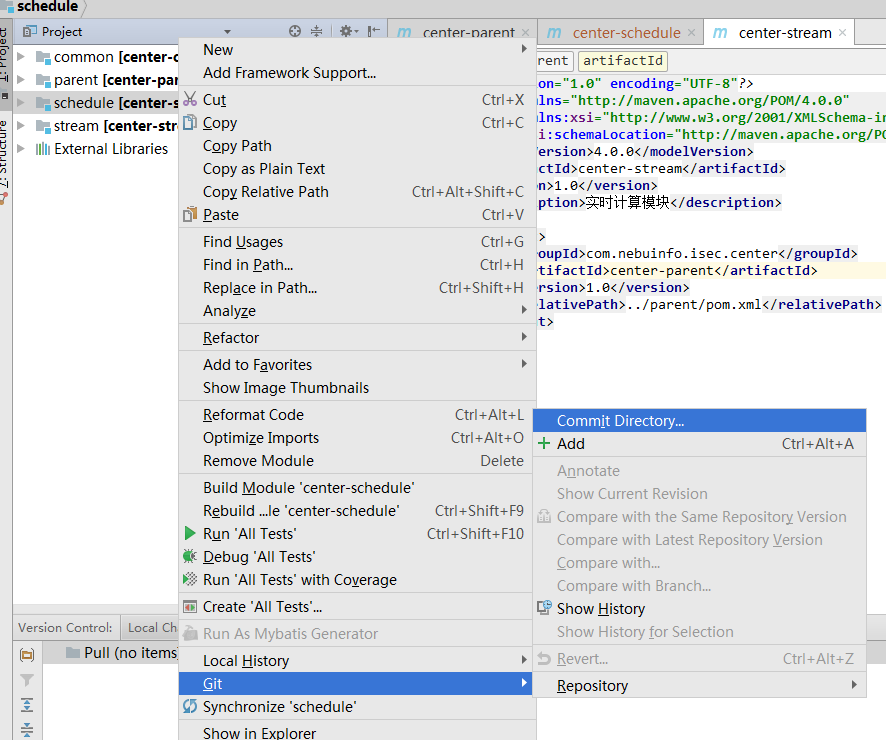Select Optimize Imports menu item

point(356,438)
